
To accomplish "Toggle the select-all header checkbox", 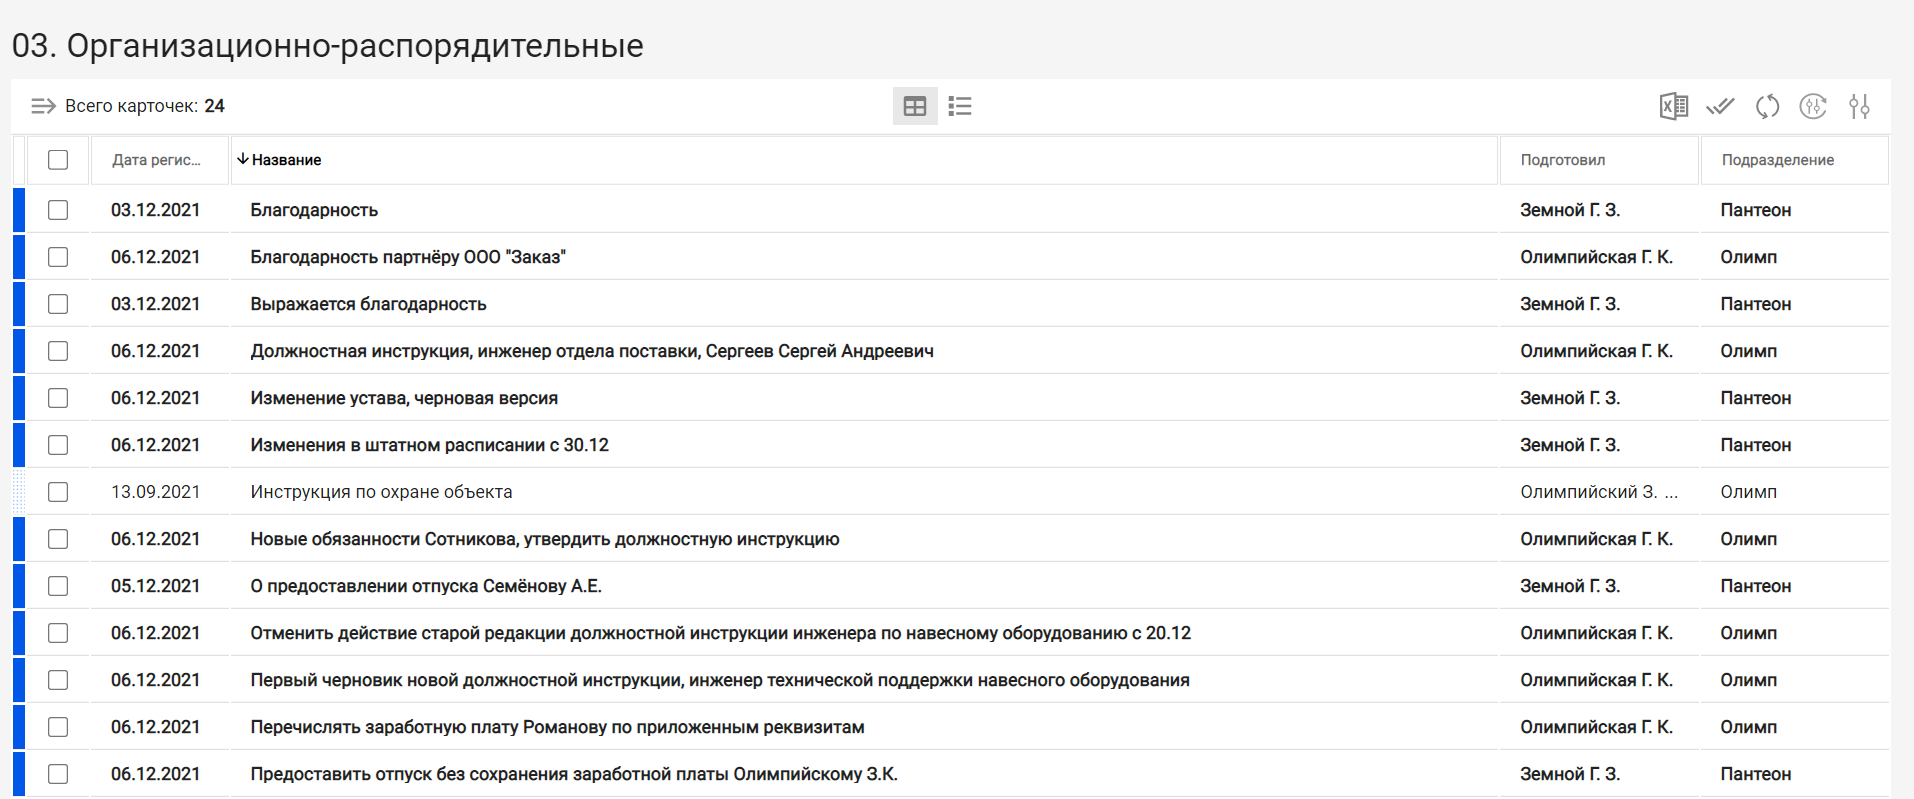I will click(58, 160).
